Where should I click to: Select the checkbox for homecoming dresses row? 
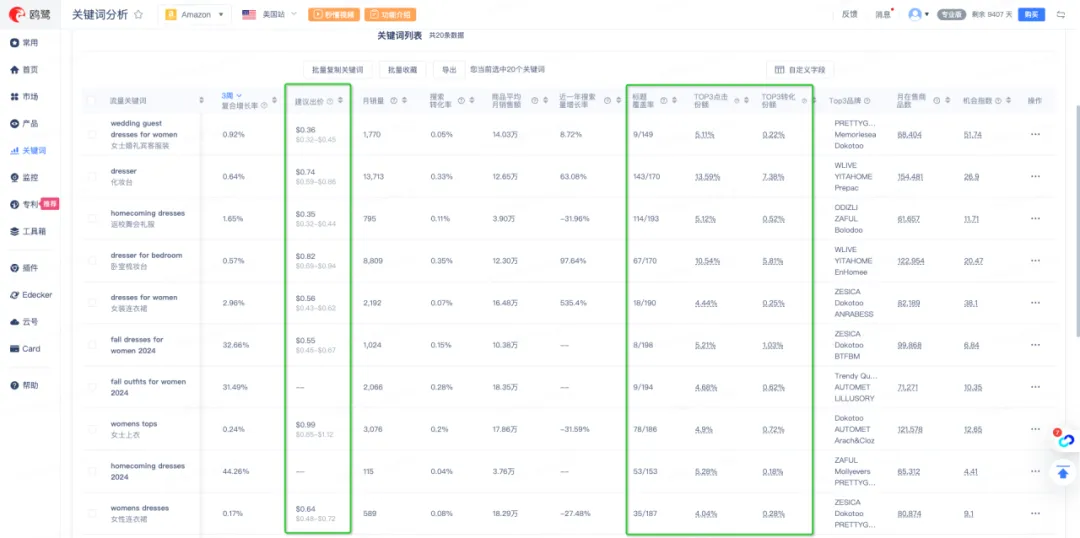point(92,218)
